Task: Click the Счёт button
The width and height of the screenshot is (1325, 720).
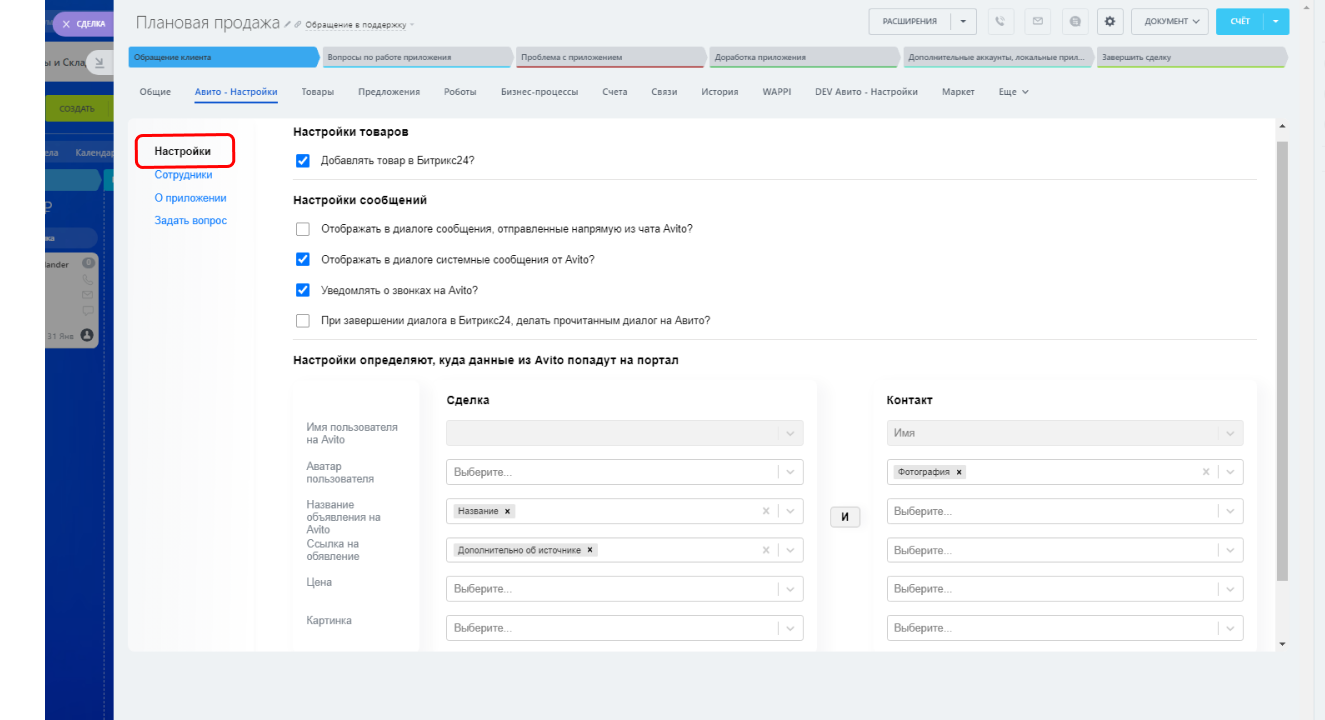Action: coord(1240,21)
